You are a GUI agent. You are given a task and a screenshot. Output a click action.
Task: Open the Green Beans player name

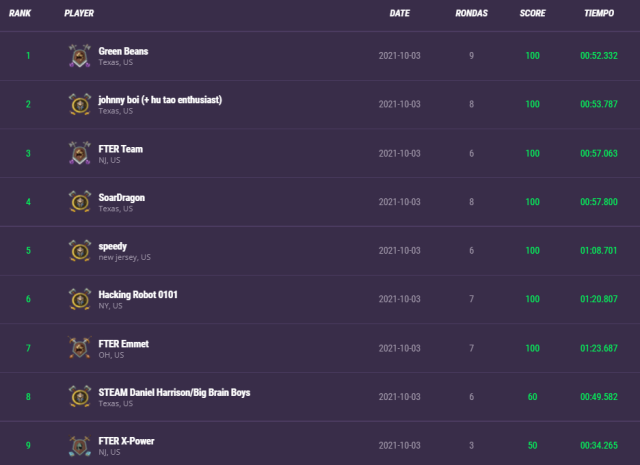(123, 50)
